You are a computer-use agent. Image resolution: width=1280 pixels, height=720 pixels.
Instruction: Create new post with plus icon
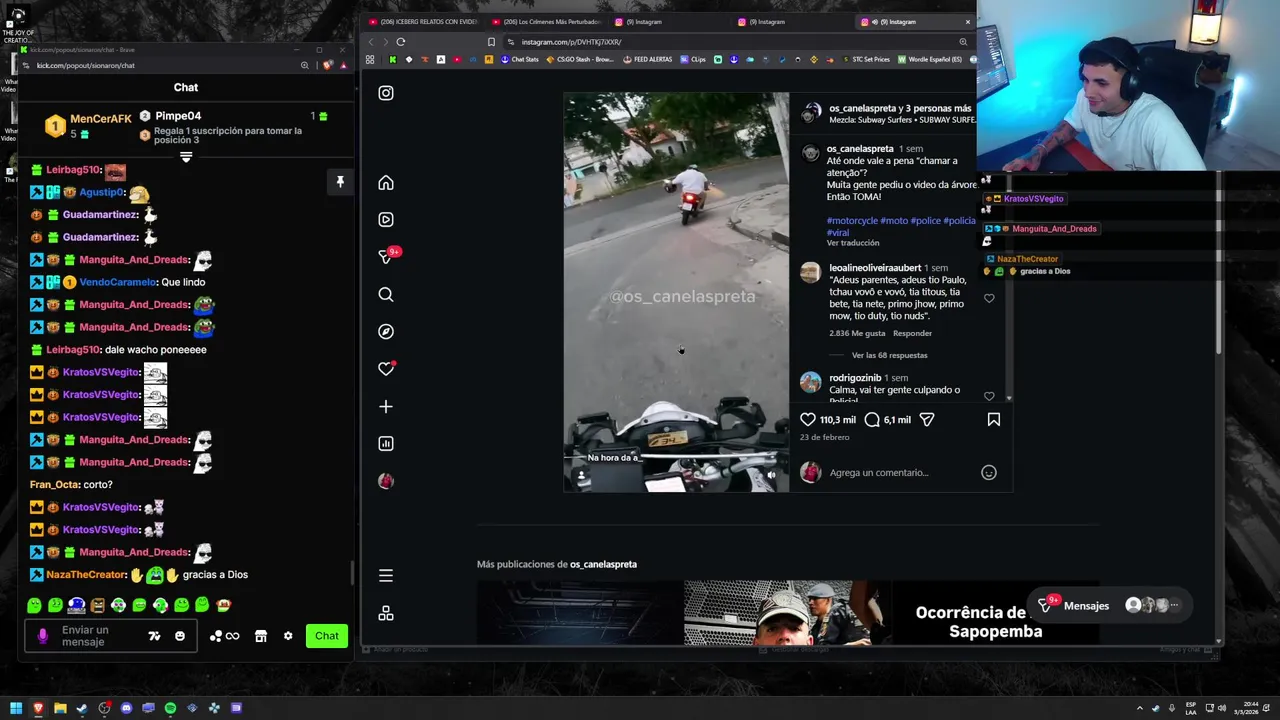tap(386, 406)
